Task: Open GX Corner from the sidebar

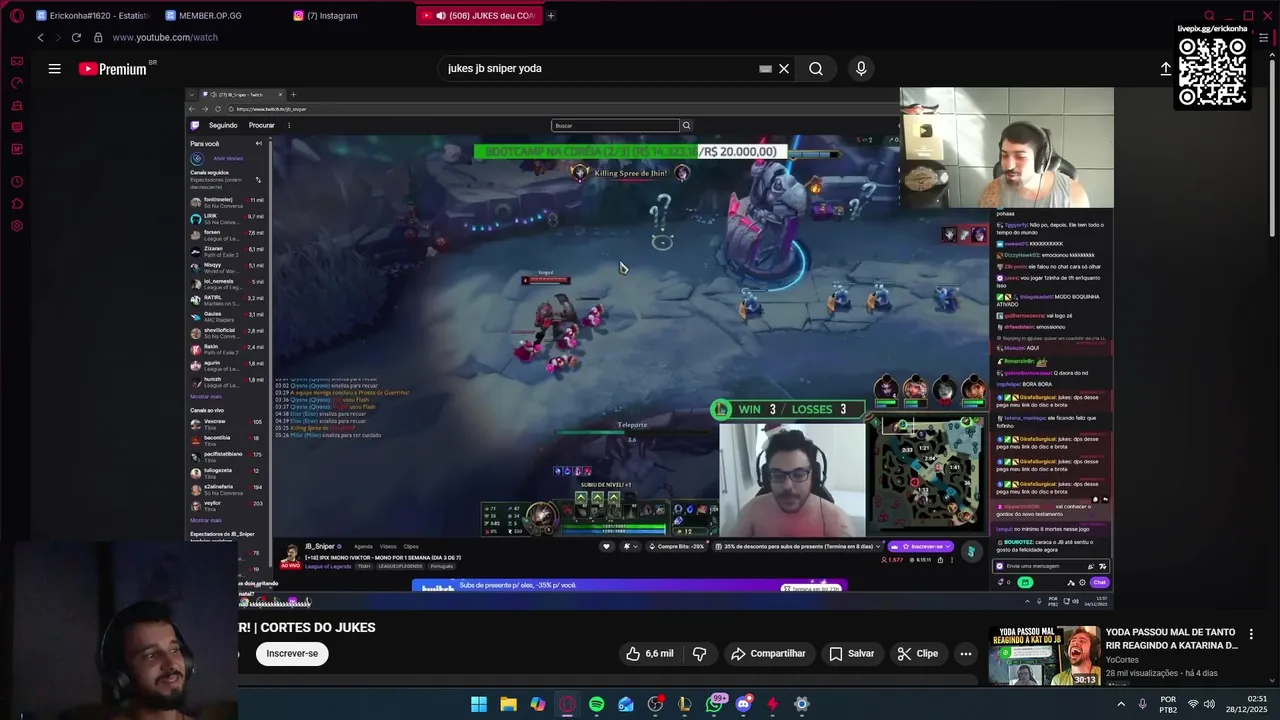Action: pyautogui.click(x=16, y=61)
